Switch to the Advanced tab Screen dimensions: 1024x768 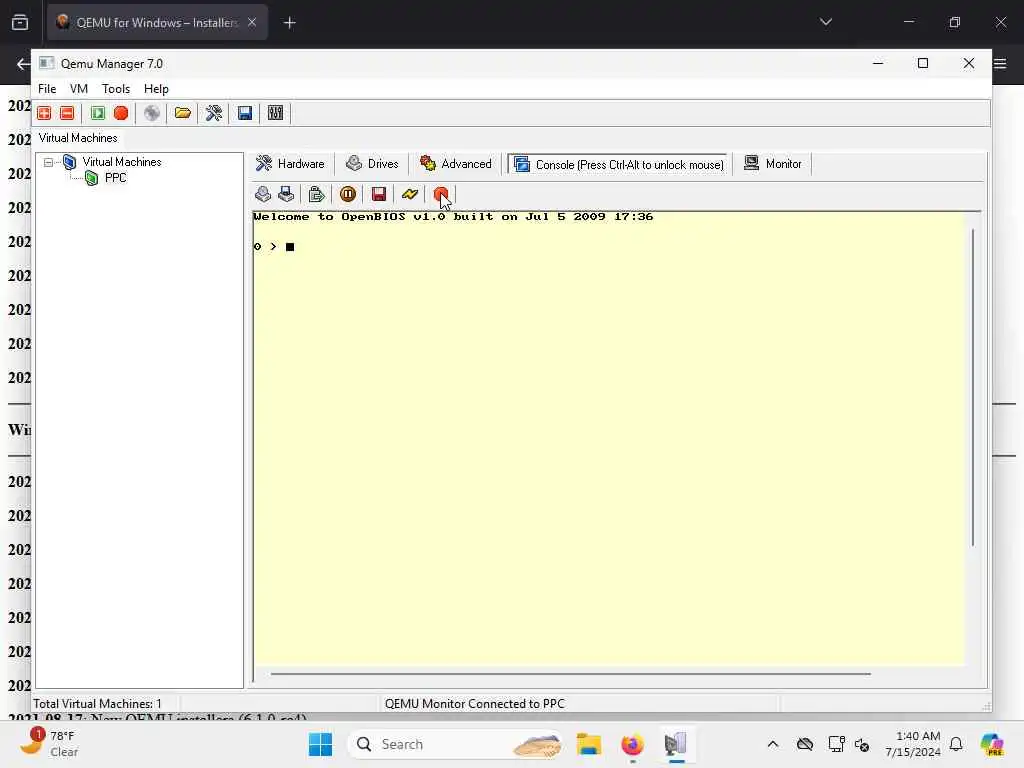click(456, 164)
